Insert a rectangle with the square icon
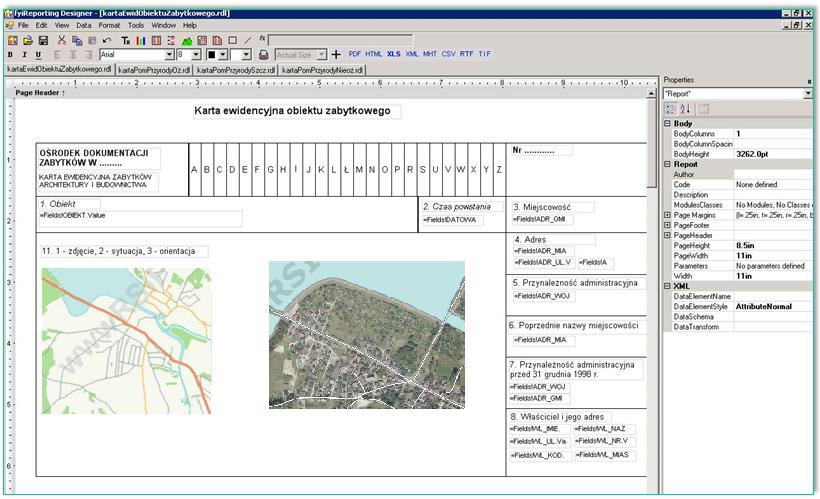 [x=232, y=40]
